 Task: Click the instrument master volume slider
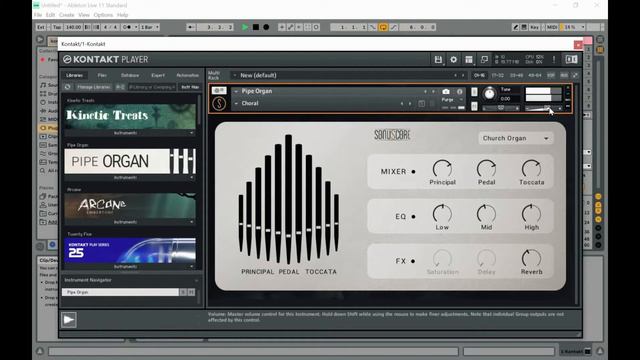[x=544, y=108]
